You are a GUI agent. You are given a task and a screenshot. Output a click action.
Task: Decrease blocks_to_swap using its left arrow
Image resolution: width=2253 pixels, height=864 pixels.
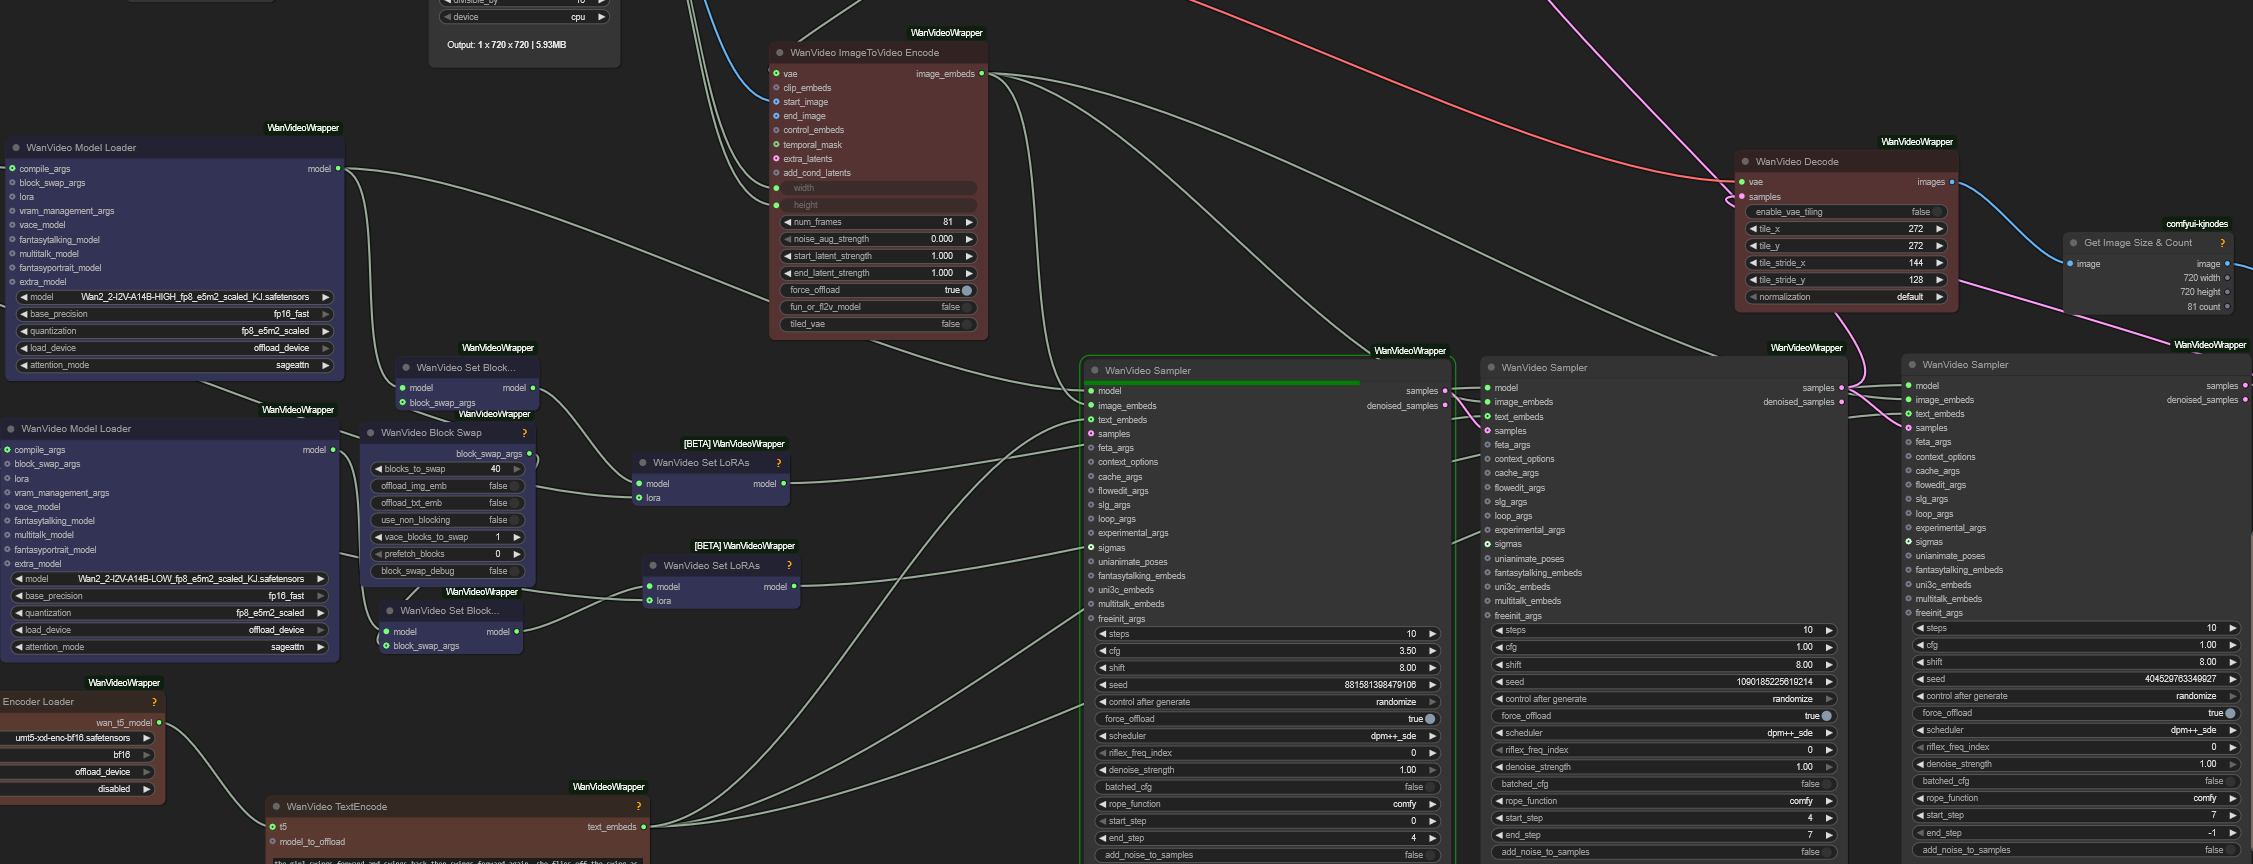(x=378, y=469)
